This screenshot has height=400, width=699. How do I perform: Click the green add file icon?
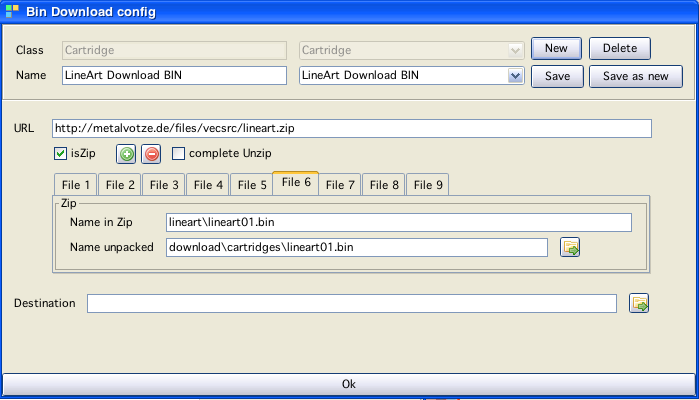pos(126,154)
